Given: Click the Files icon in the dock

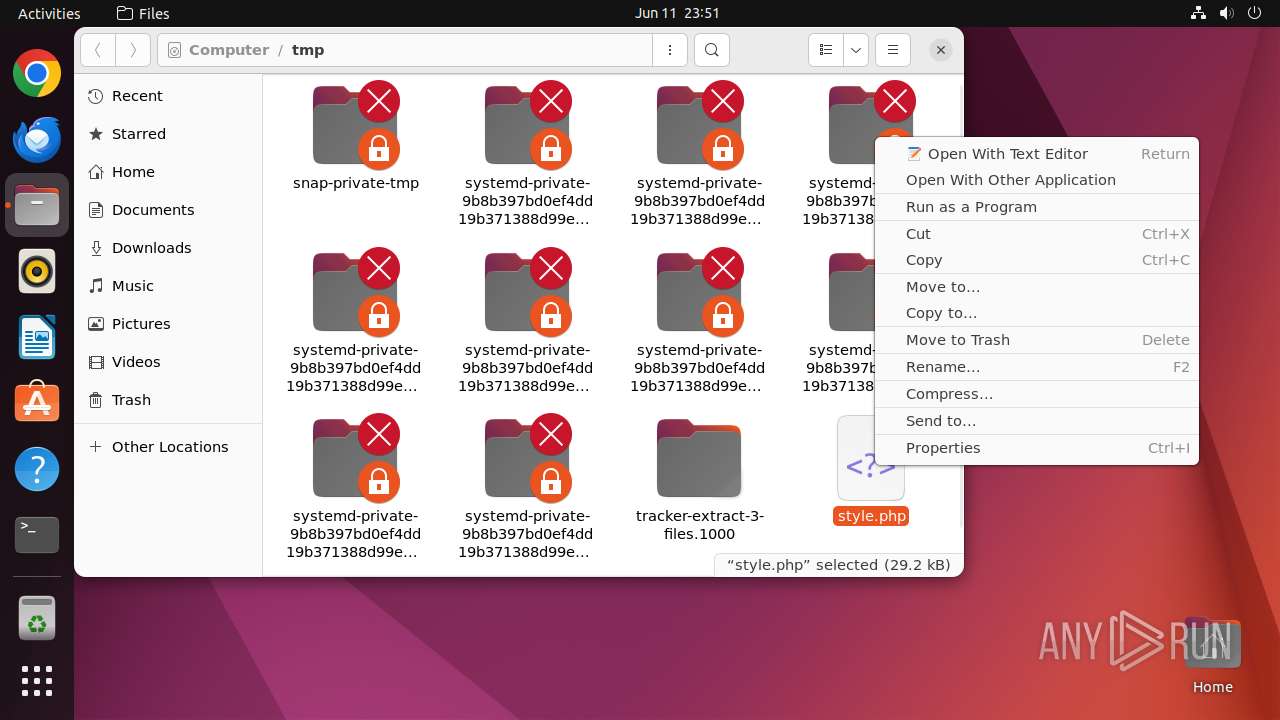Looking at the screenshot, I should tap(37, 206).
